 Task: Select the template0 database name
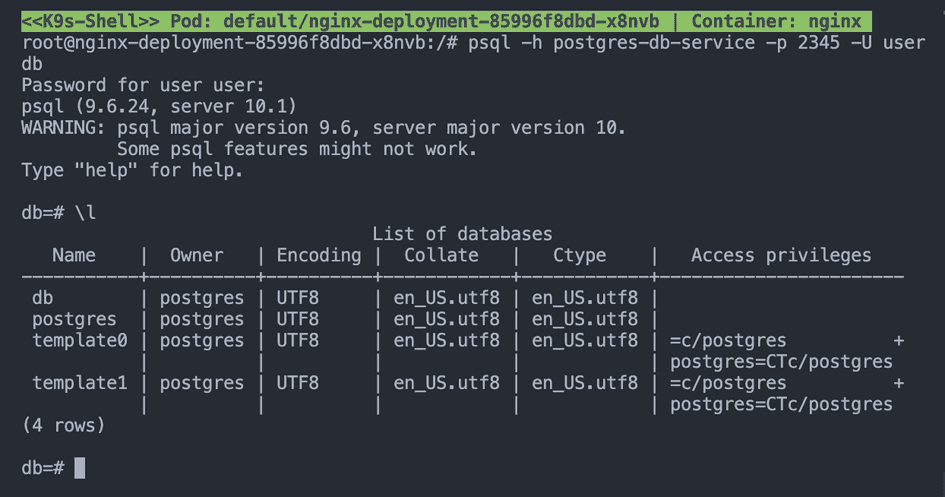80,341
